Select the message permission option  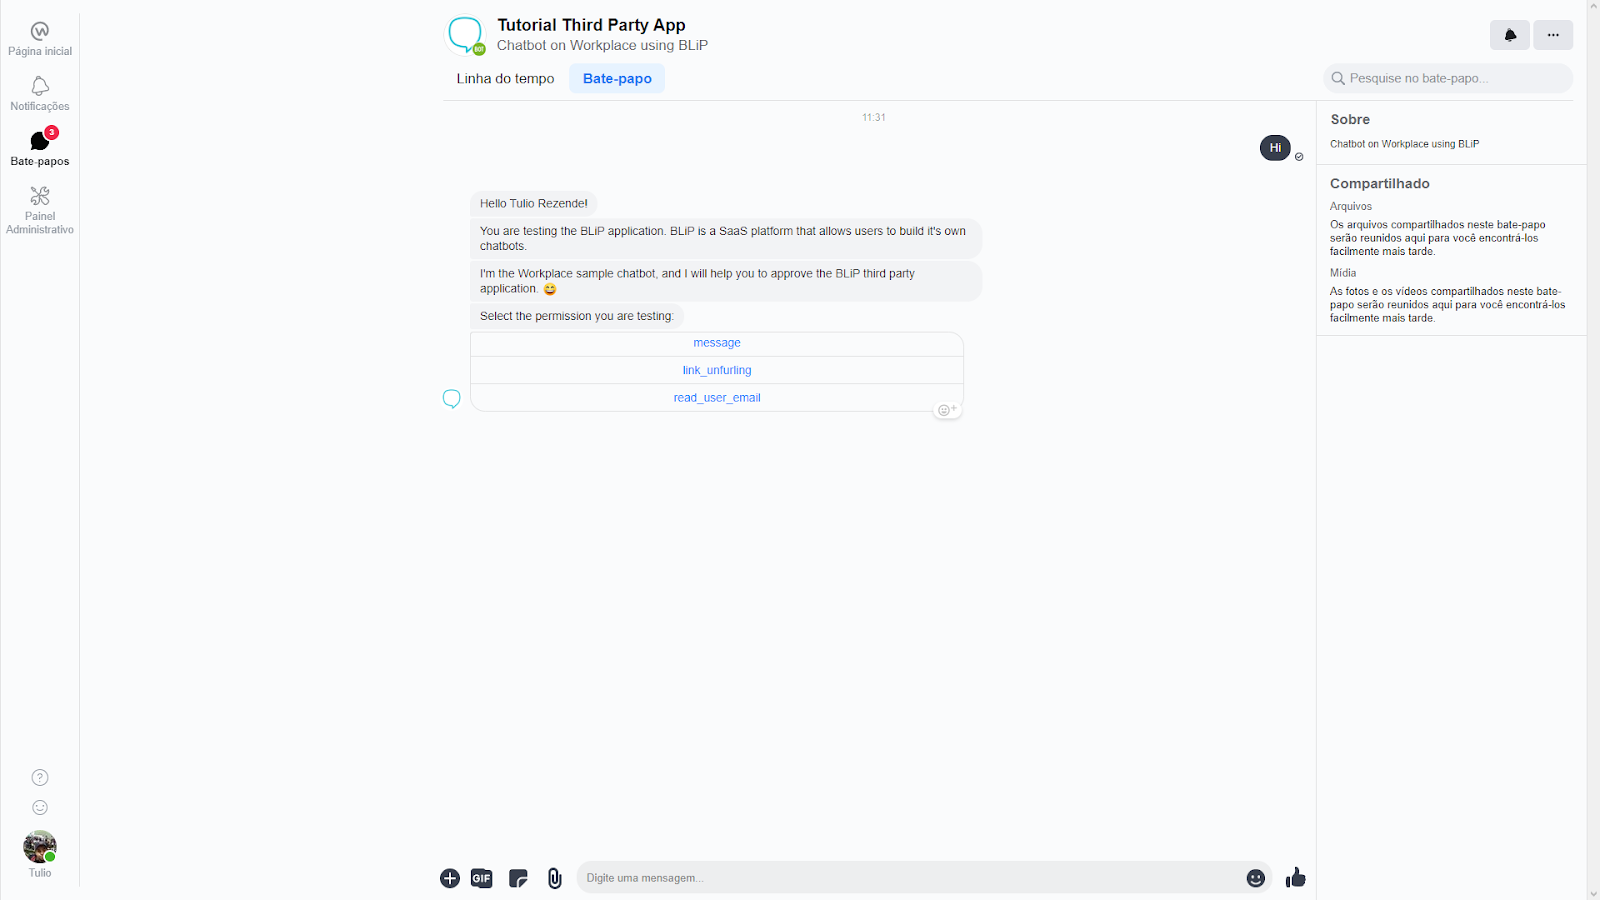717,343
